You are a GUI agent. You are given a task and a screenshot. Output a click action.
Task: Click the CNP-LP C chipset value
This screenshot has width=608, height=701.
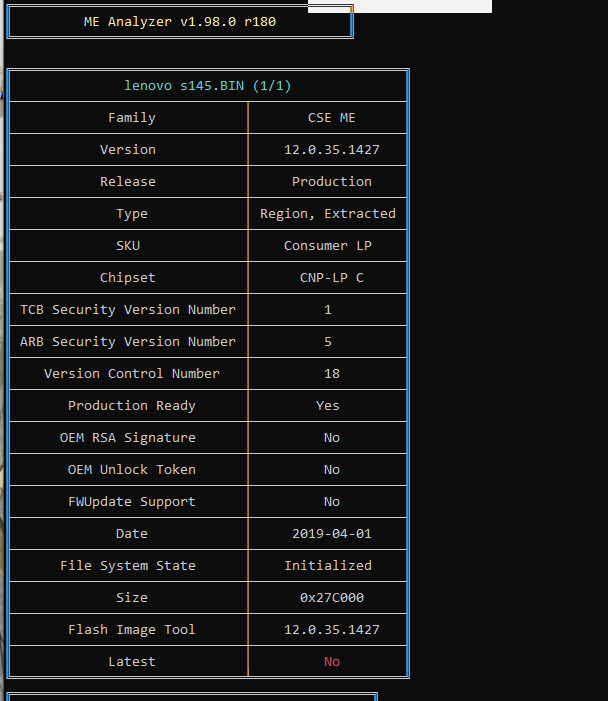[331, 278]
